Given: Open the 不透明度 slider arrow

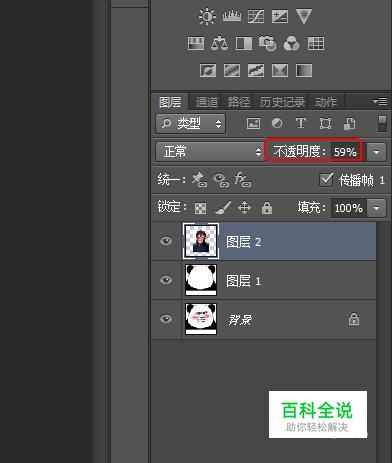Looking at the screenshot, I should point(376,152).
